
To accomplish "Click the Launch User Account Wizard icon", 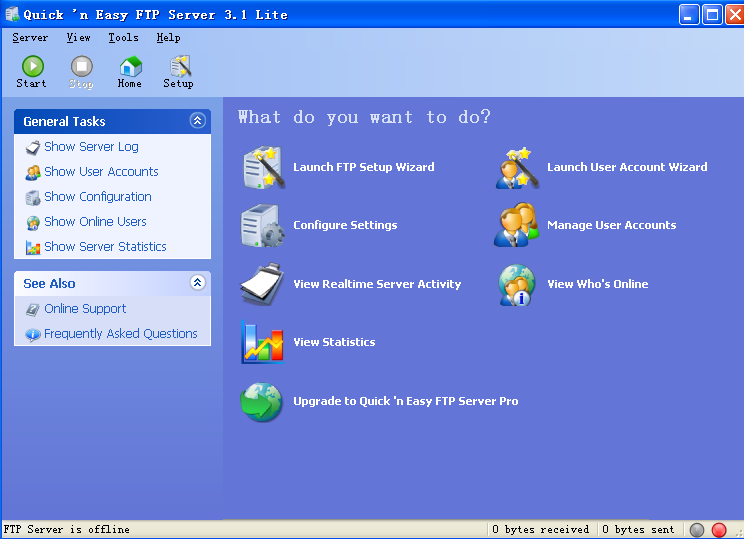I will click(x=517, y=168).
